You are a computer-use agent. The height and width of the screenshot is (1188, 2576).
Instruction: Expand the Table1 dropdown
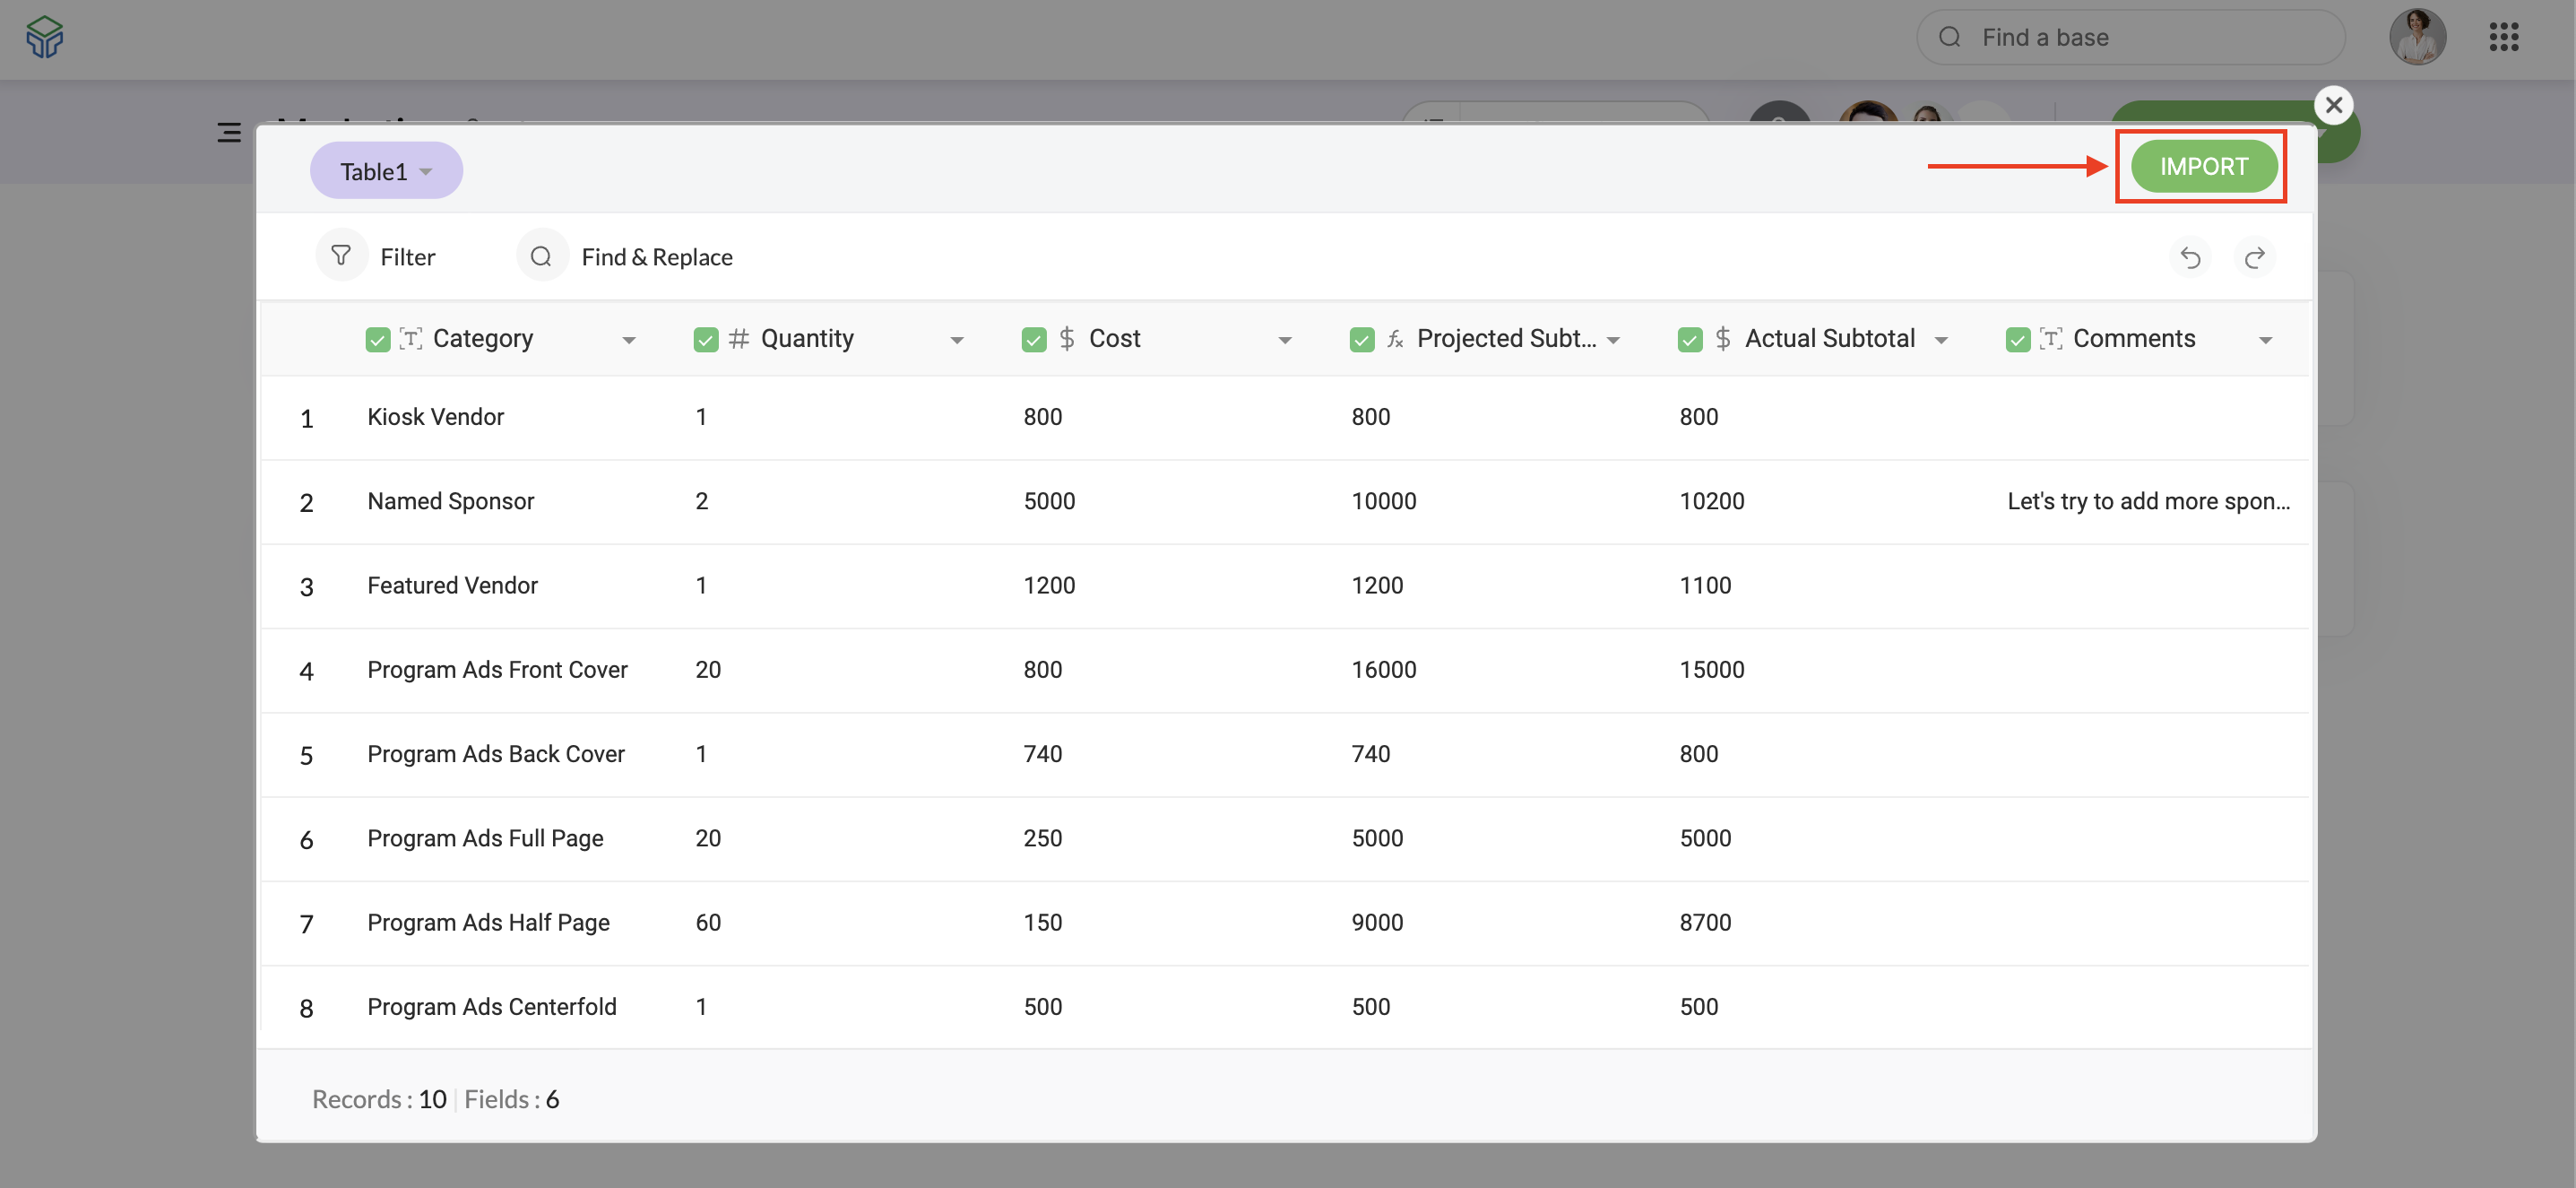click(x=386, y=171)
